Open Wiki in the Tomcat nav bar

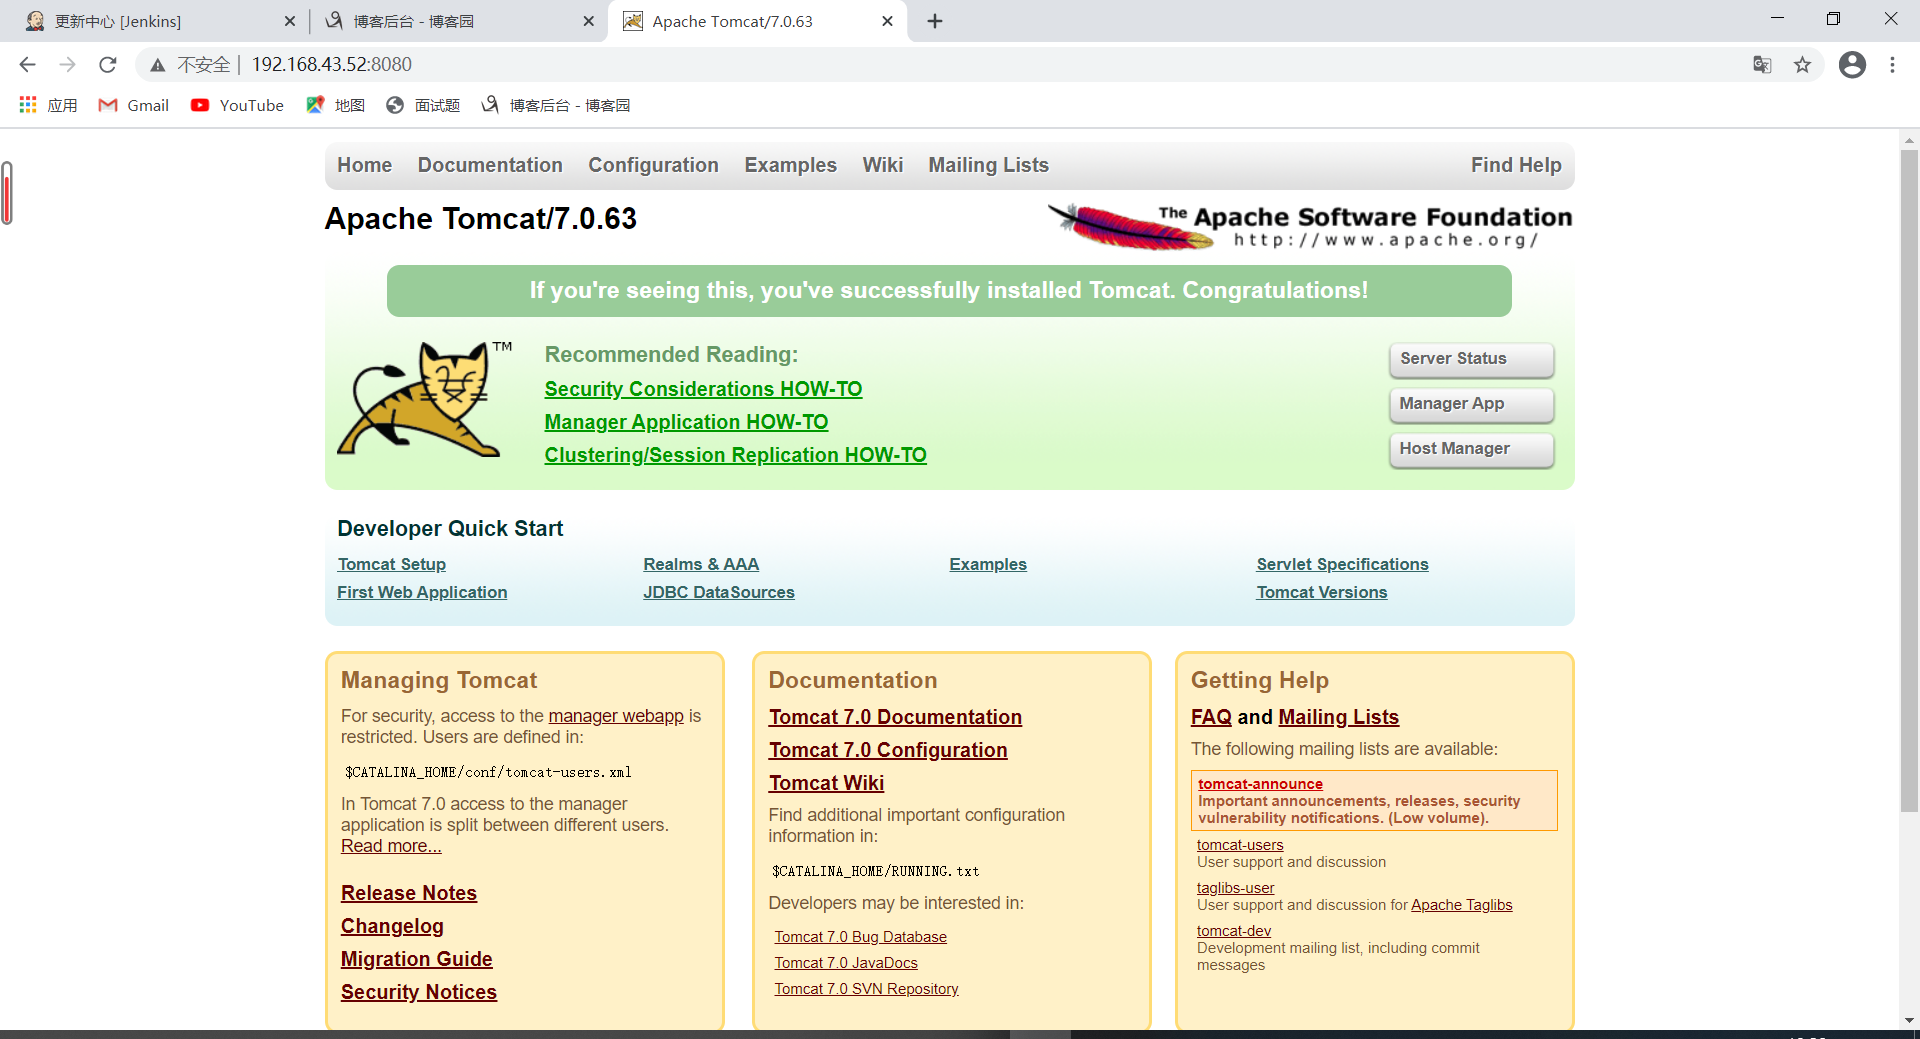pos(882,165)
